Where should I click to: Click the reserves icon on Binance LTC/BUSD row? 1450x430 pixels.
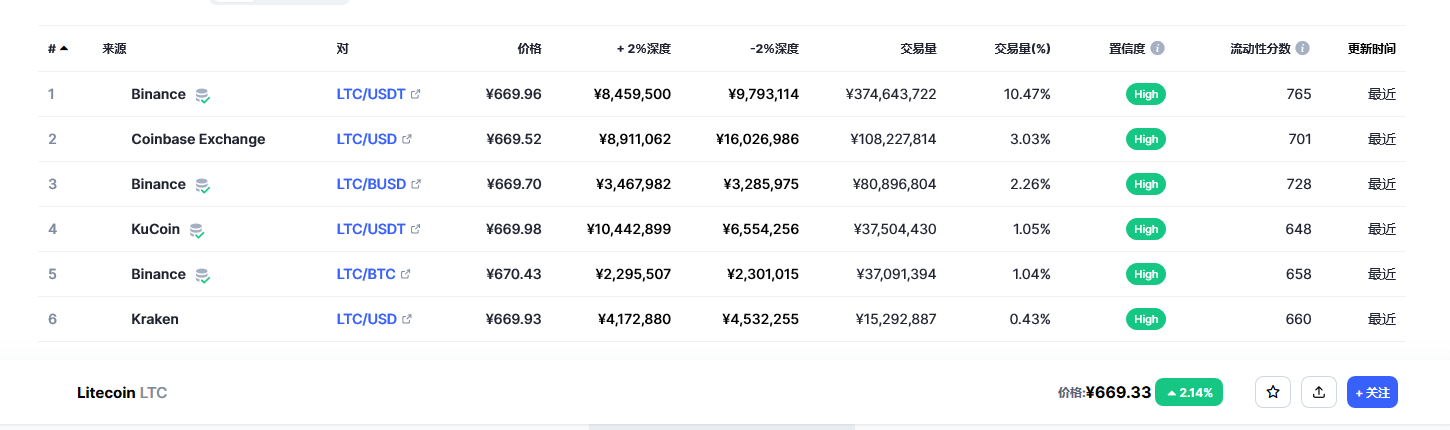click(x=202, y=185)
